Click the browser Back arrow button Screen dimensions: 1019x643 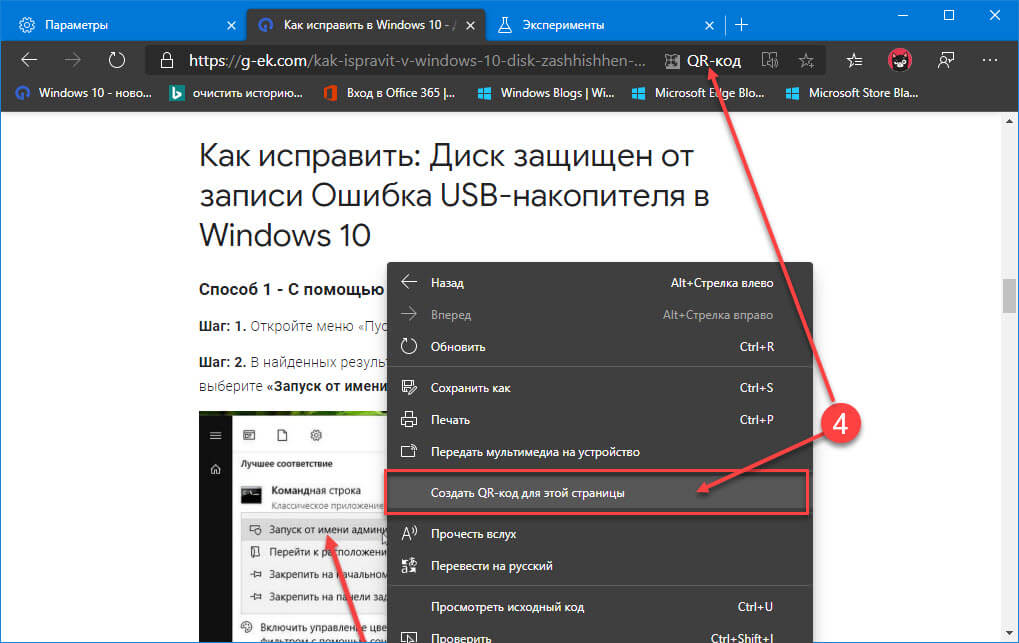(29, 60)
